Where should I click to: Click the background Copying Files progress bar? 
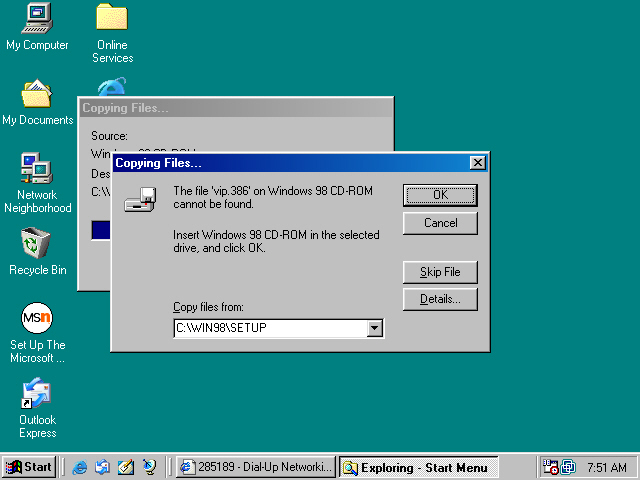(101, 230)
